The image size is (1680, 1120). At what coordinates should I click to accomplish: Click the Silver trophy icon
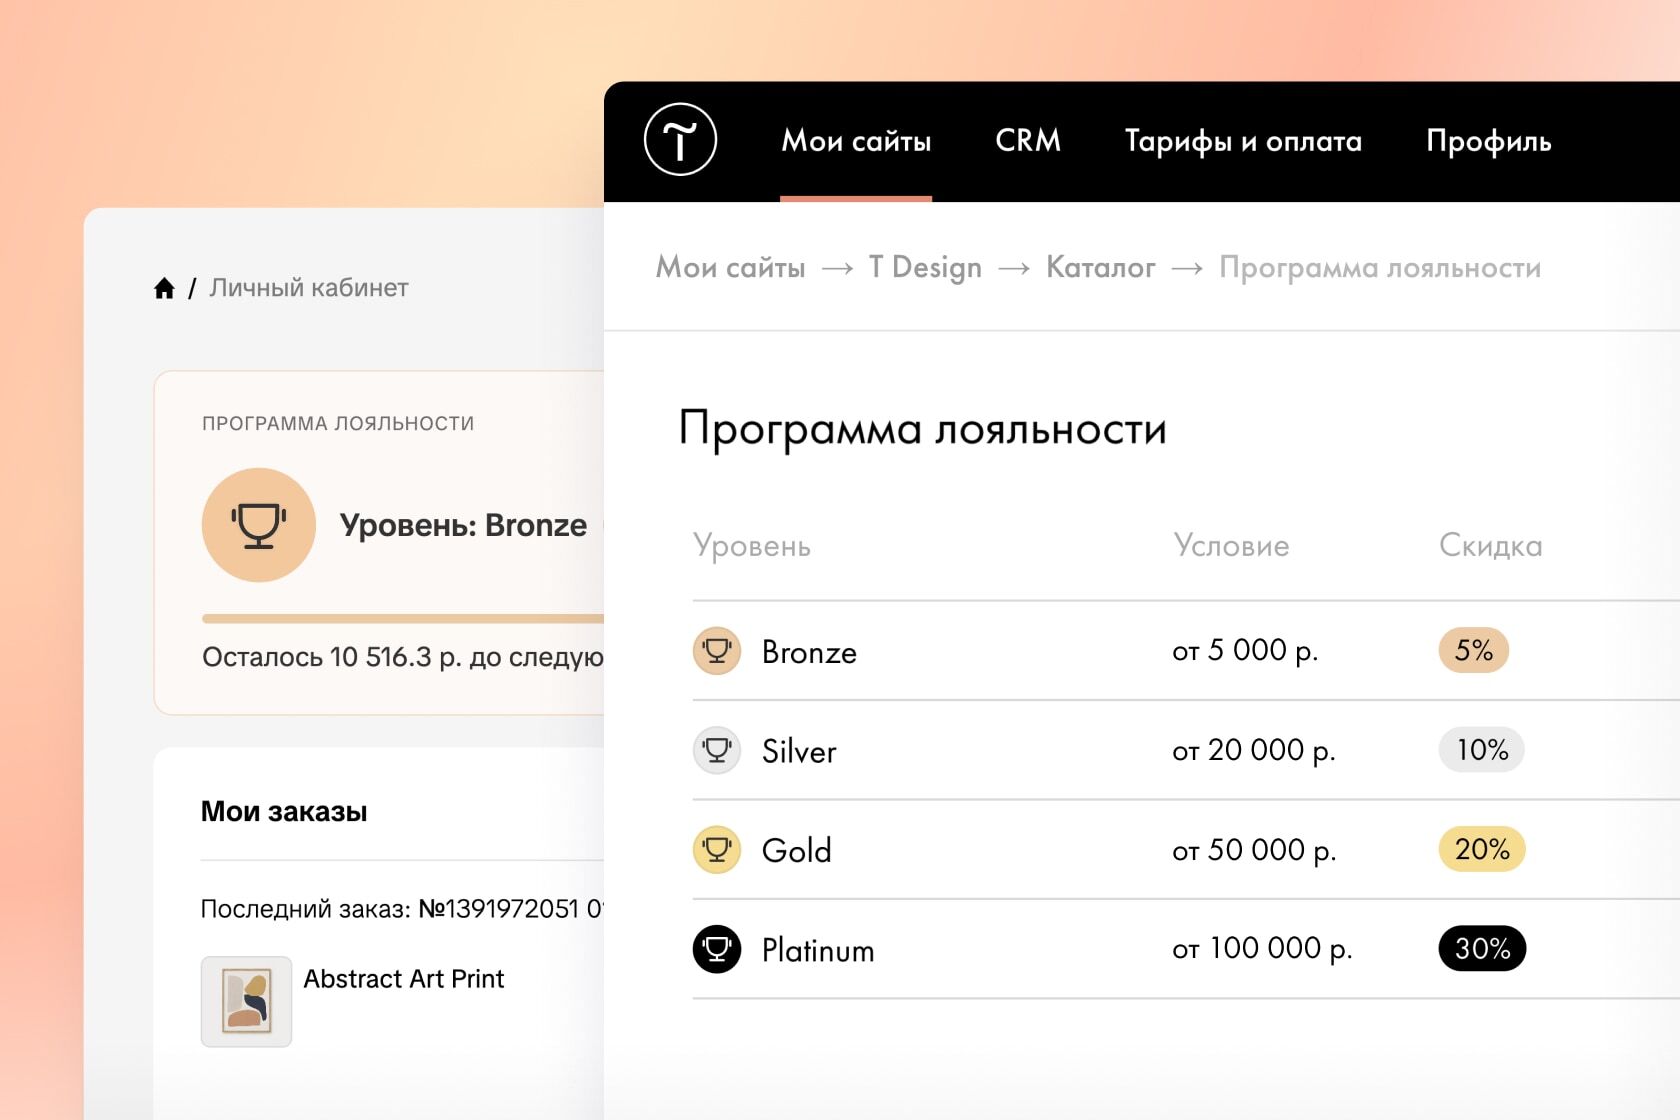(x=717, y=750)
